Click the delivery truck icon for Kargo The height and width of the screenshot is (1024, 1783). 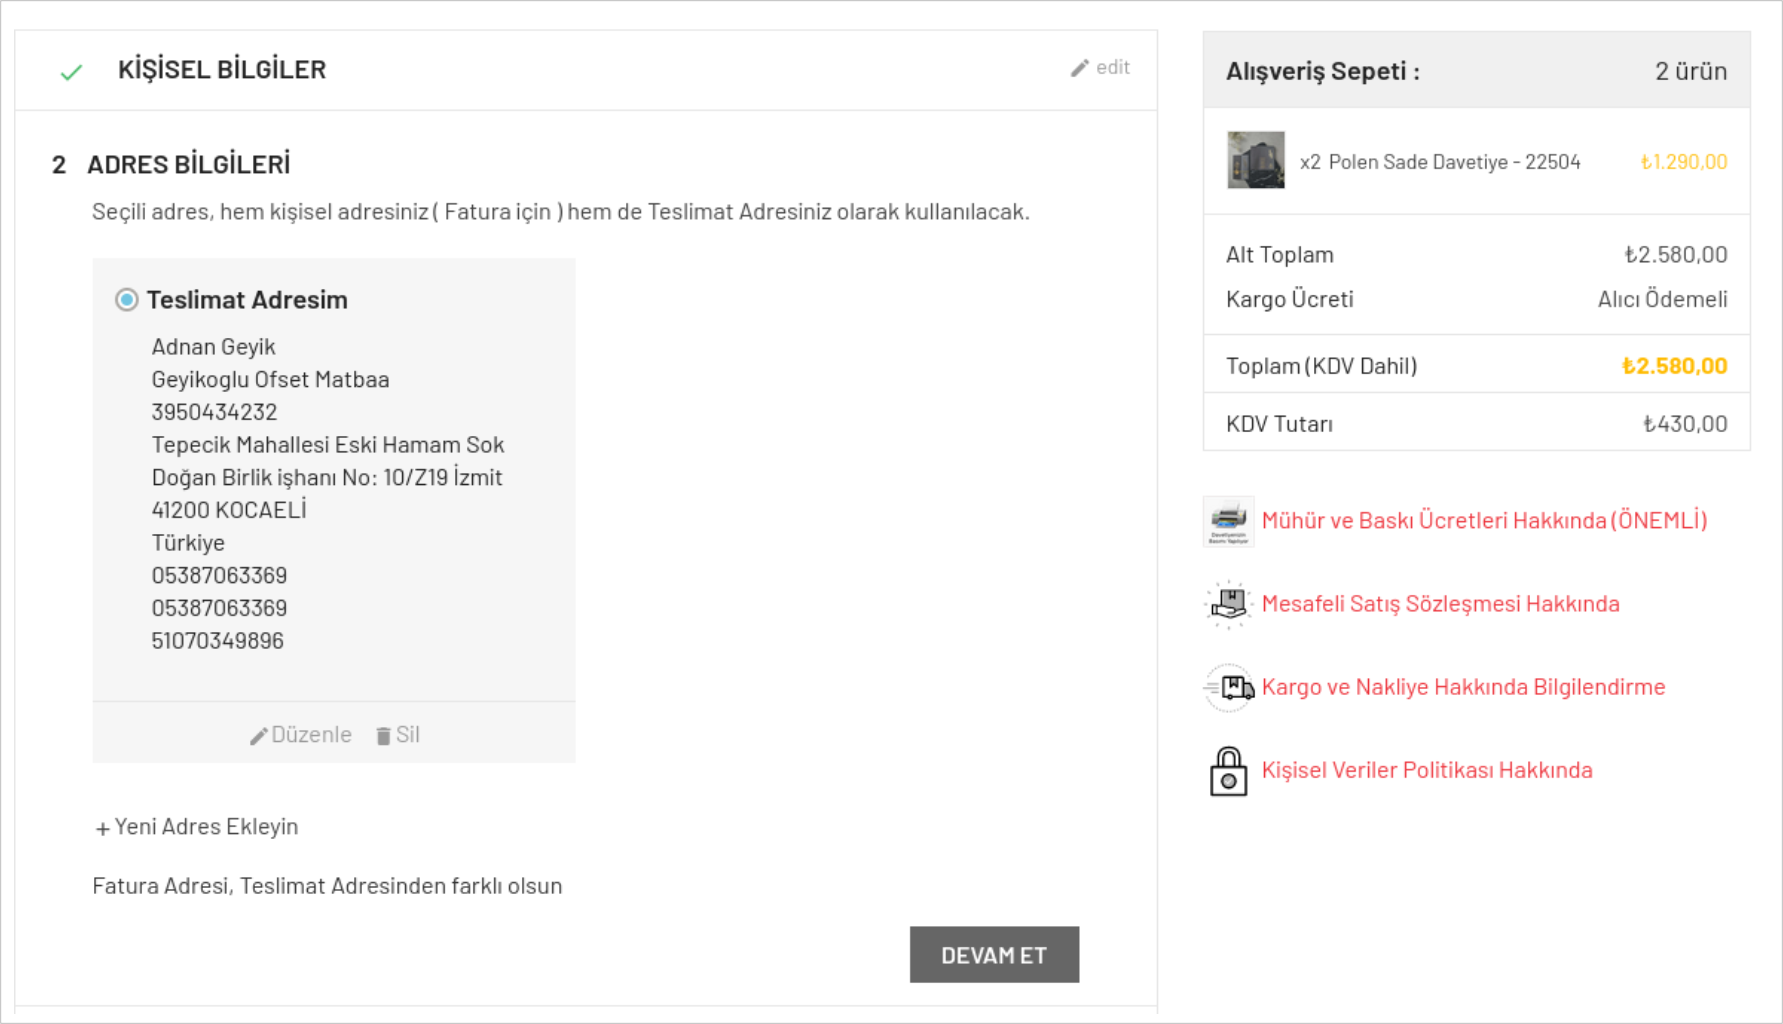click(1228, 687)
